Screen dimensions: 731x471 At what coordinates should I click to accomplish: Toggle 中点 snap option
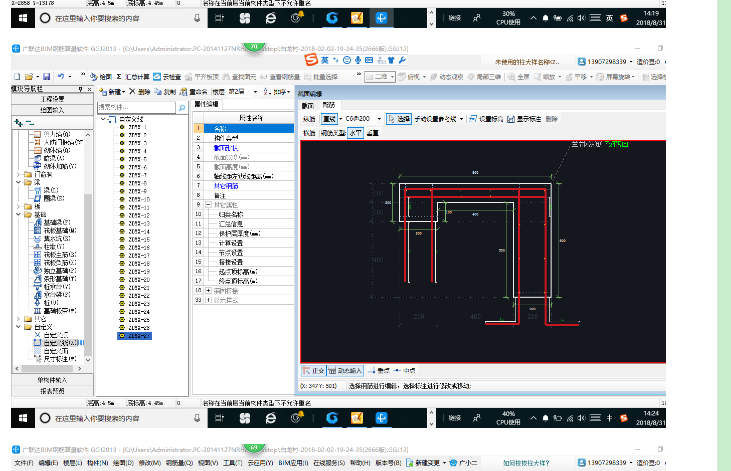tap(404, 371)
